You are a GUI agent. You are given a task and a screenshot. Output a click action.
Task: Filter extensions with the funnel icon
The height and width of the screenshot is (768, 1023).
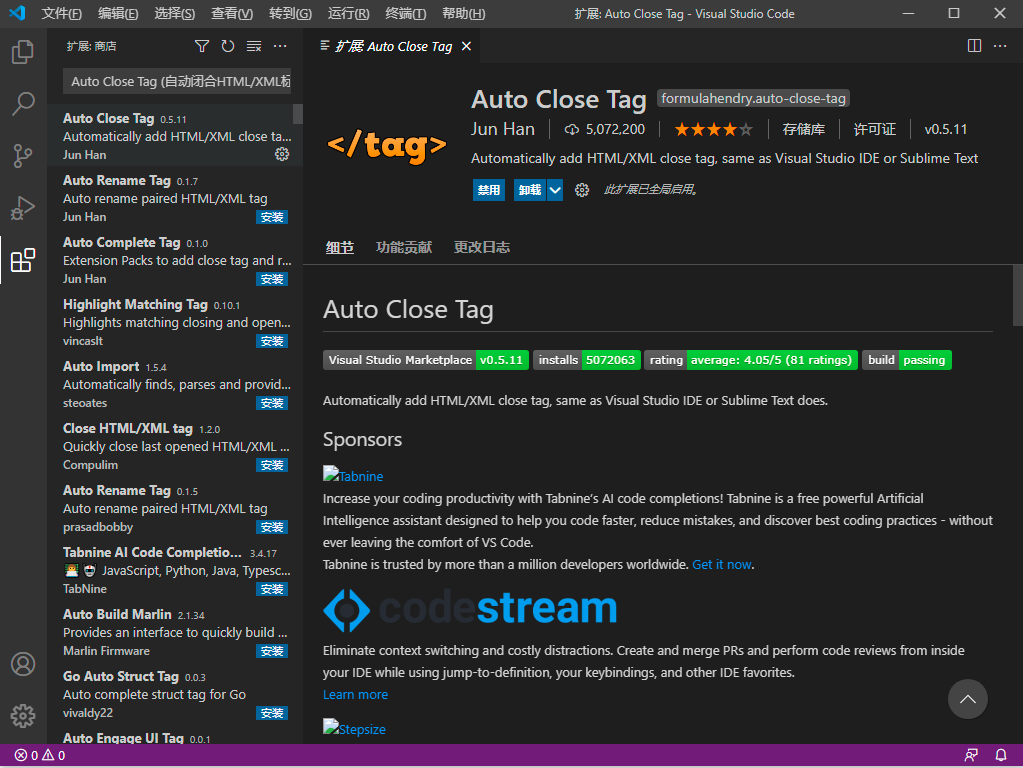202,46
